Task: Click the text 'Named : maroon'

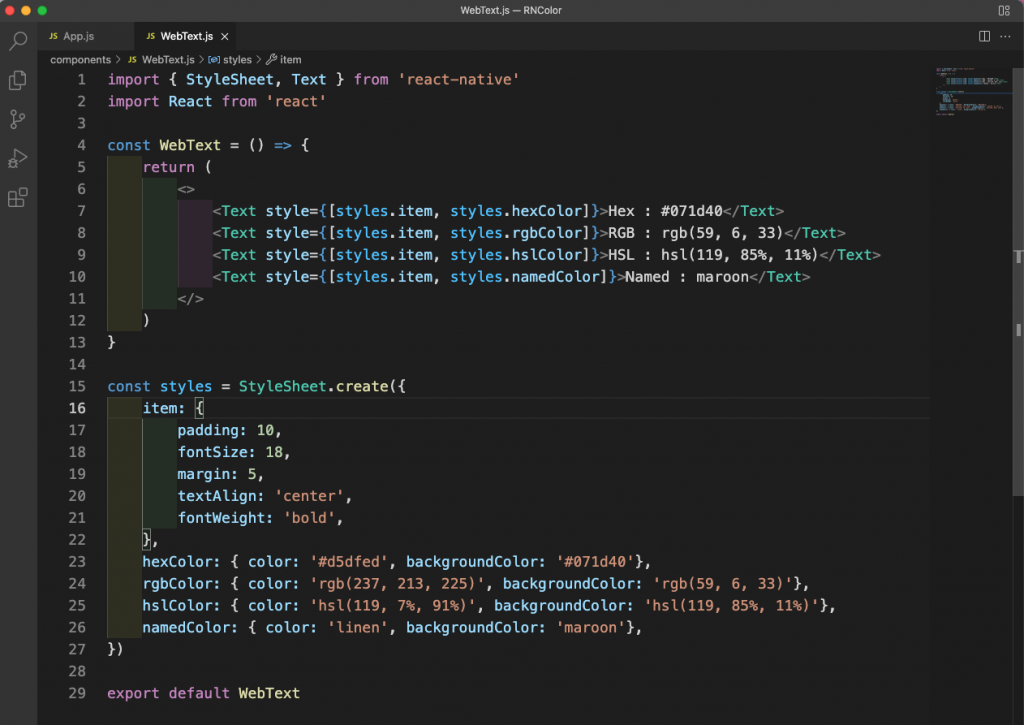Action: point(686,277)
